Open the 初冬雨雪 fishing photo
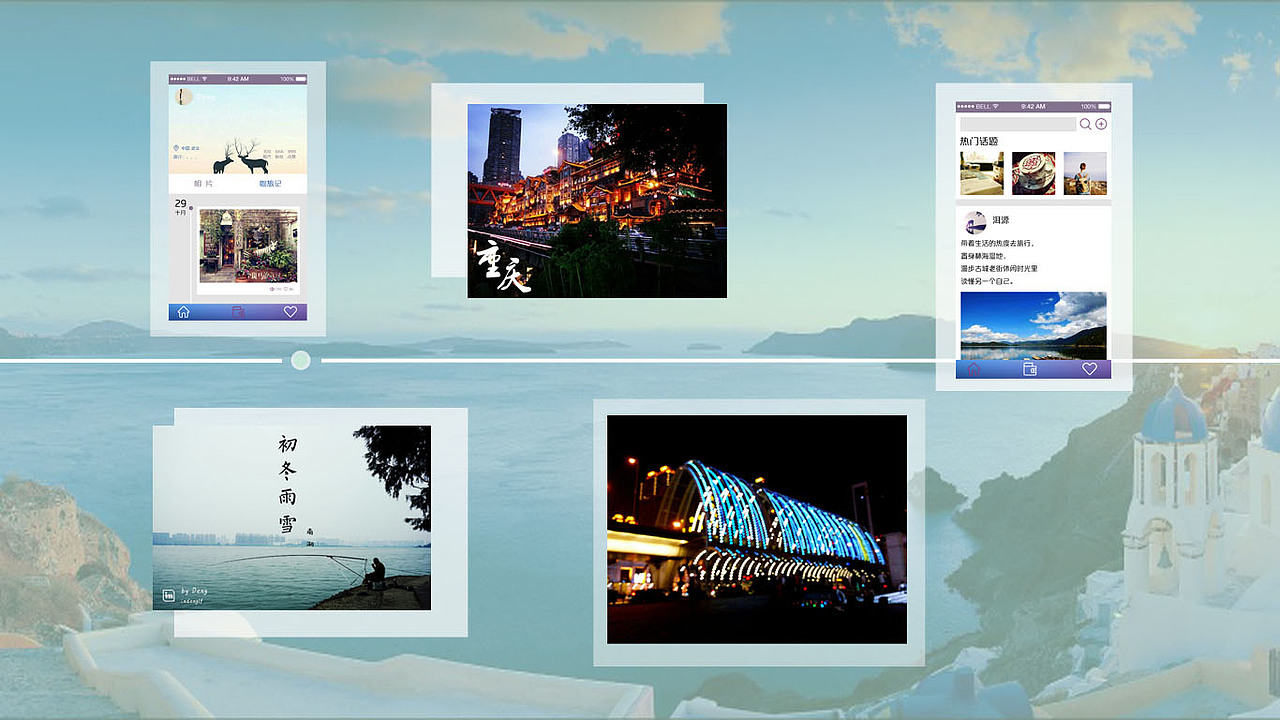The image size is (1280, 720). click(292, 518)
